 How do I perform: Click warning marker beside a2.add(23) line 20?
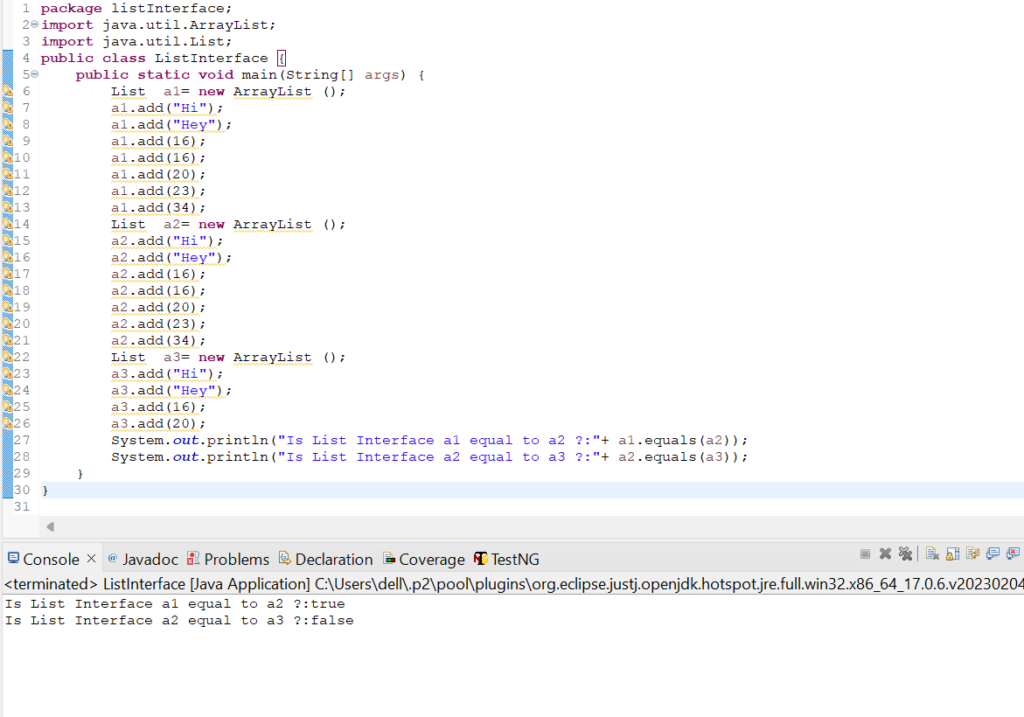point(8,324)
